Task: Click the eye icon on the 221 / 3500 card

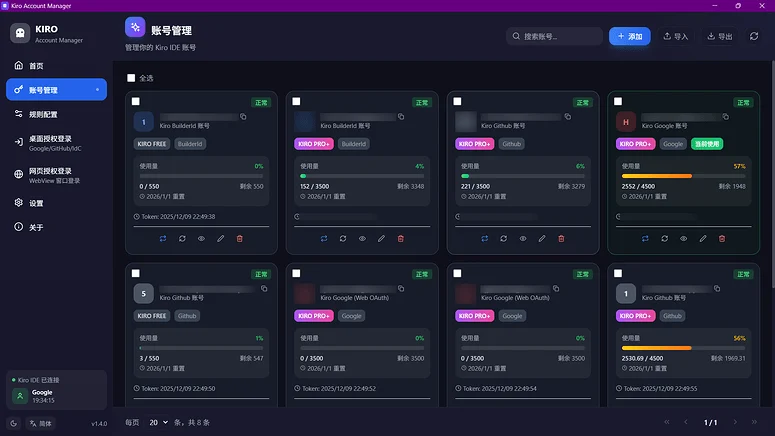Action: 523,239
